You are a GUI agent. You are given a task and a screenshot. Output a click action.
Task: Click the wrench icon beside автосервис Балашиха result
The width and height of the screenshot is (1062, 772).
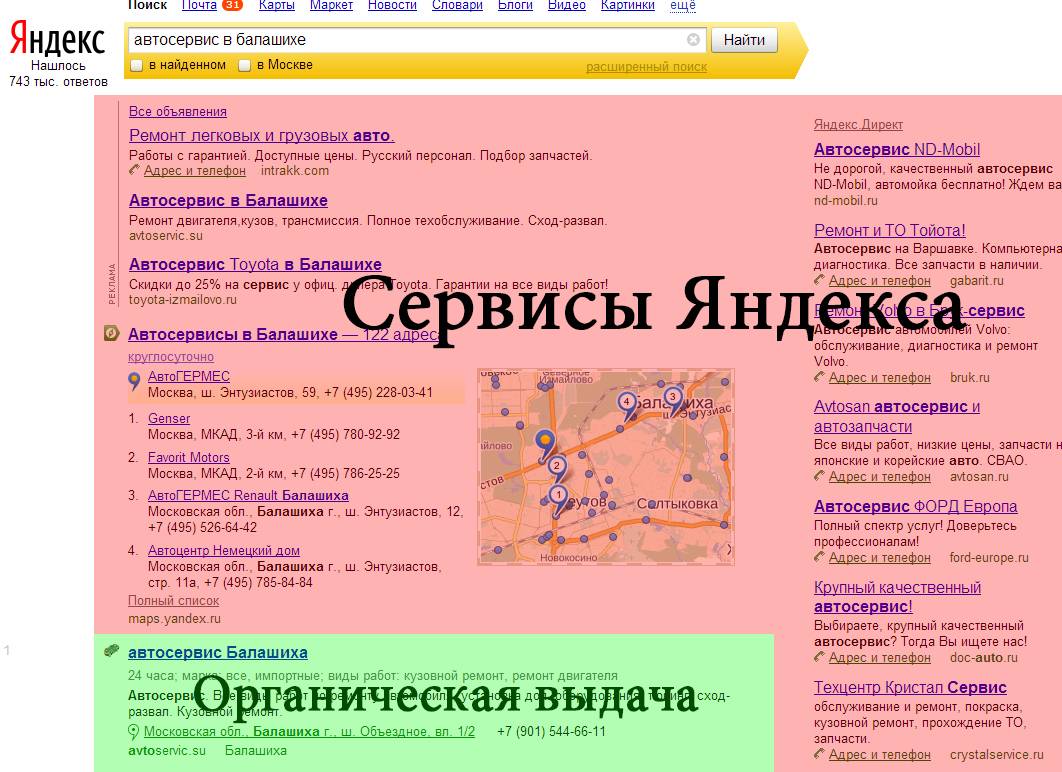pos(111,651)
